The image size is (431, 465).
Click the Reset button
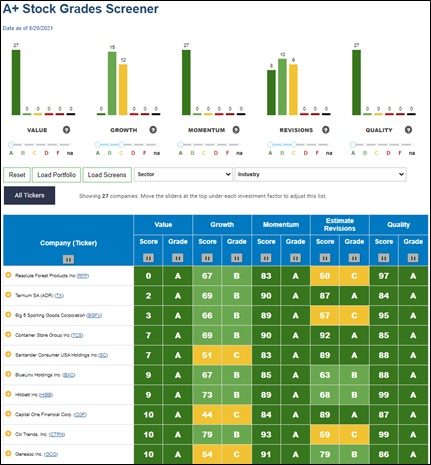coord(17,175)
